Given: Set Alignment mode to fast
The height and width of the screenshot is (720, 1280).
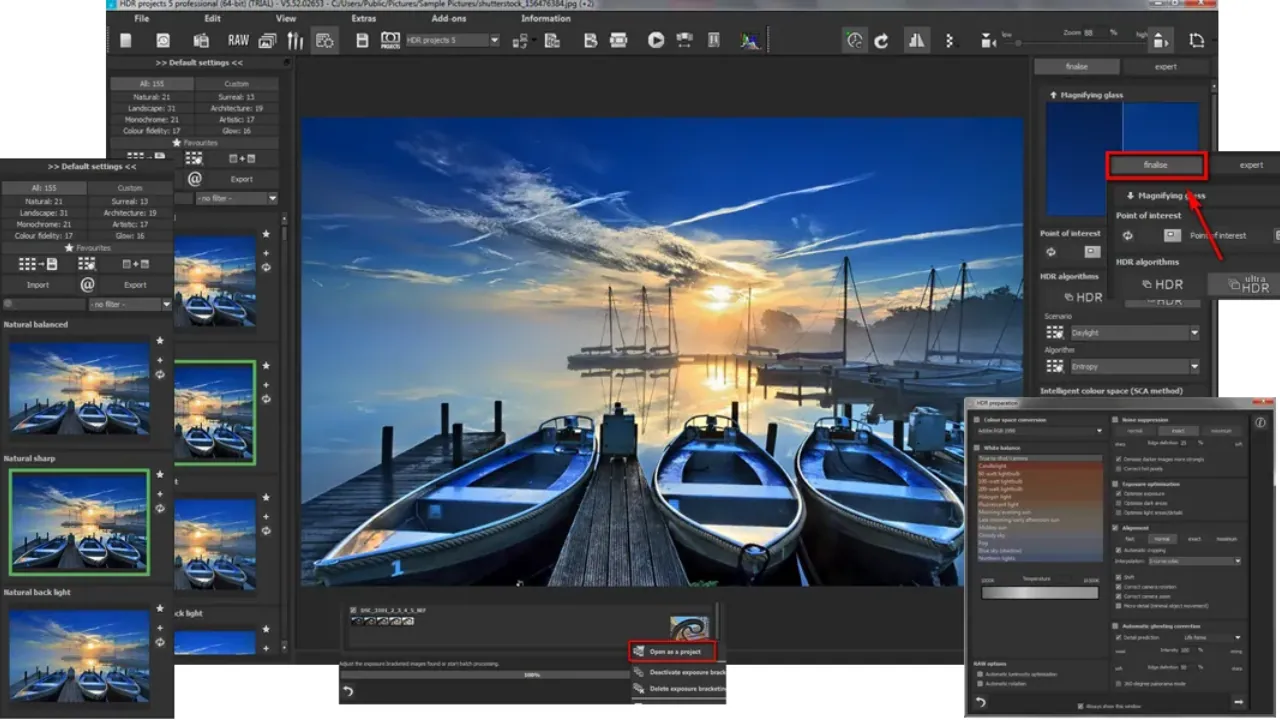Looking at the screenshot, I should coord(1129,539).
